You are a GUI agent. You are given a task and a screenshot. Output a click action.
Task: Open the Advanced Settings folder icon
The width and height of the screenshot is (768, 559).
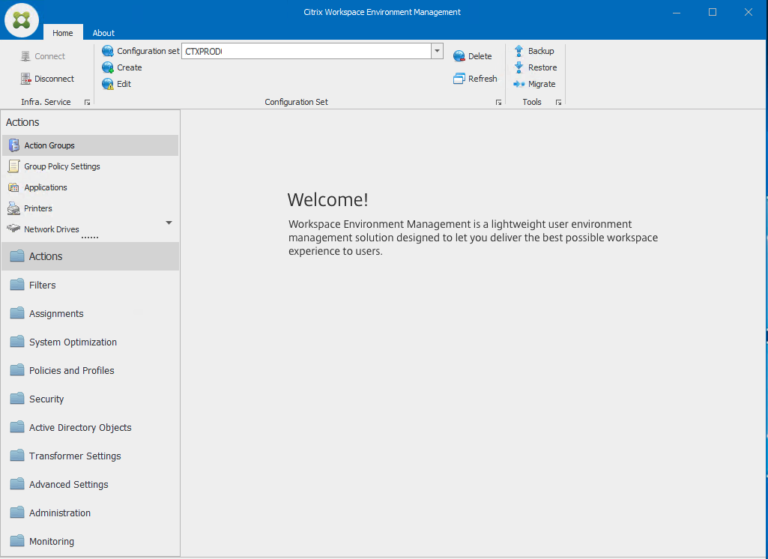coord(17,484)
